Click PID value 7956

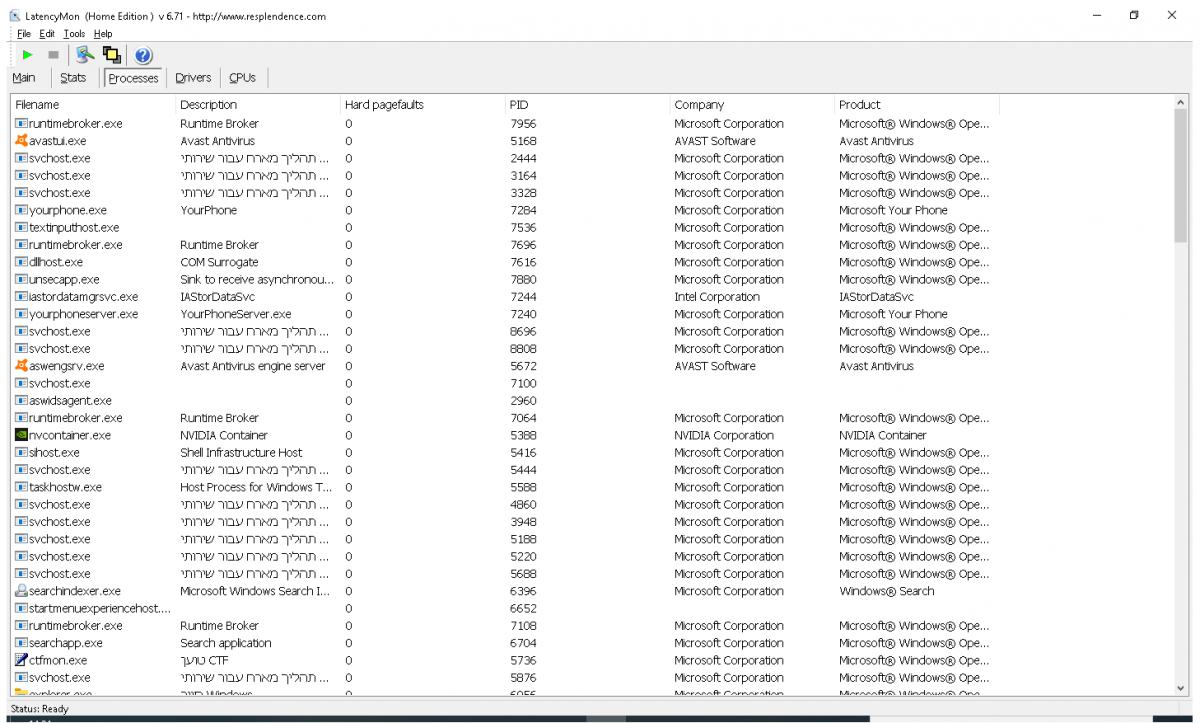[x=523, y=124]
